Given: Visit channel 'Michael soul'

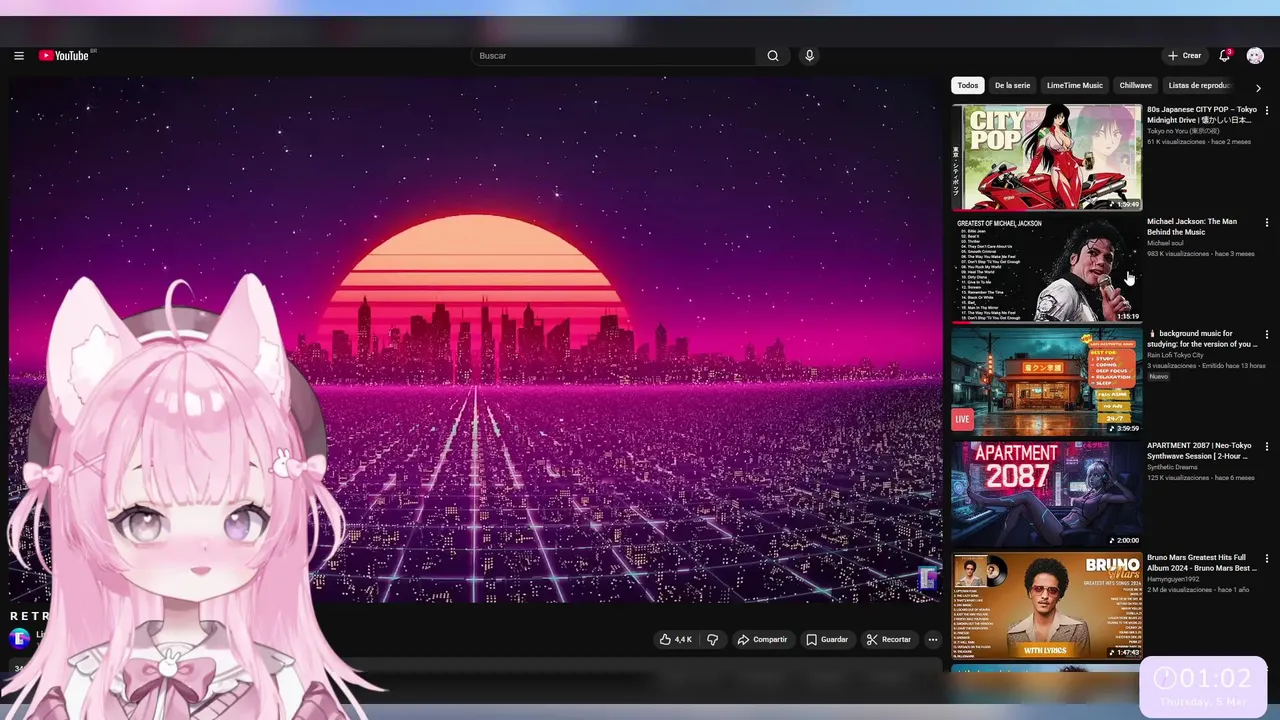Looking at the screenshot, I should click(x=1165, y=243).
